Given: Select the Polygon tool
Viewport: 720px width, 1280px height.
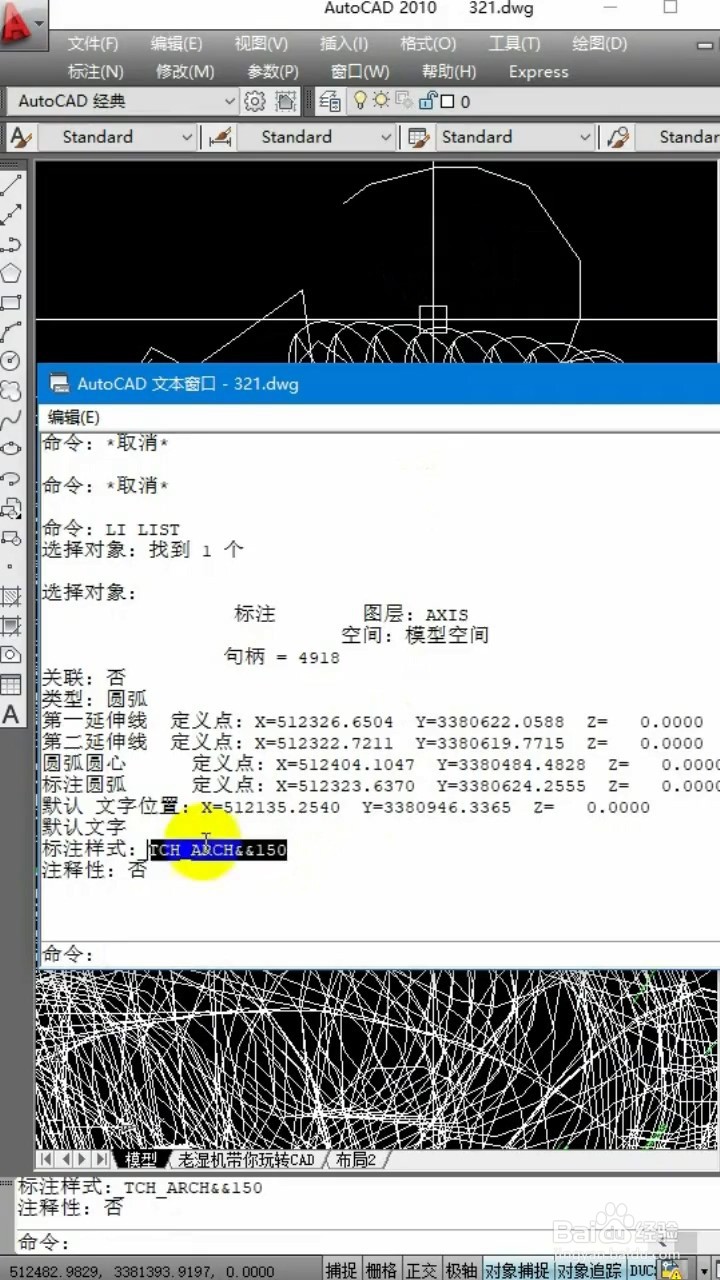Looking at the screenshot, I should (x=11, y=272).
